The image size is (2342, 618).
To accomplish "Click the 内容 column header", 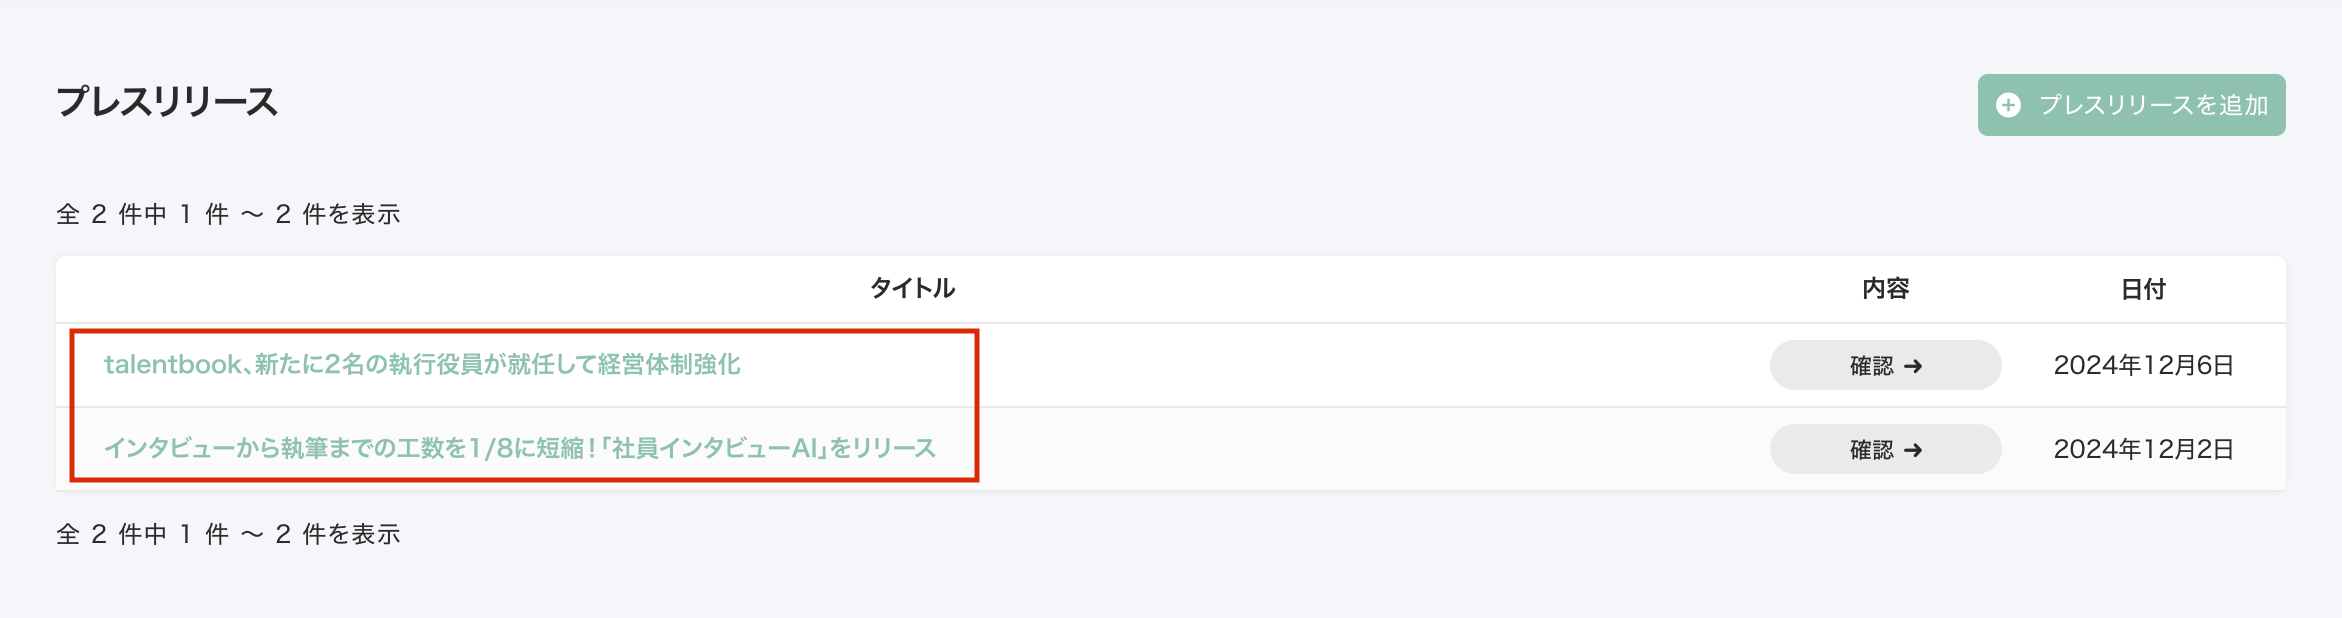I will click(1885, 289).
